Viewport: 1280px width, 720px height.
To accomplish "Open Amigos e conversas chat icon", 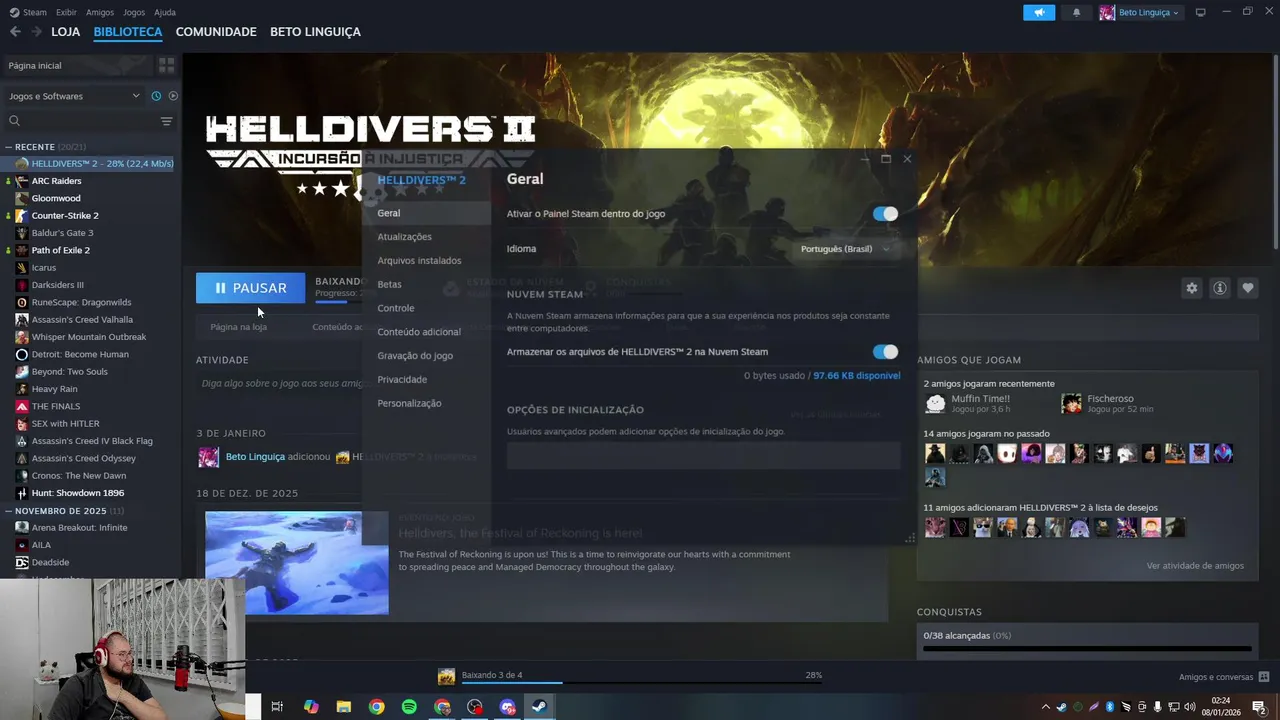I will click(x=1264, y=677).
